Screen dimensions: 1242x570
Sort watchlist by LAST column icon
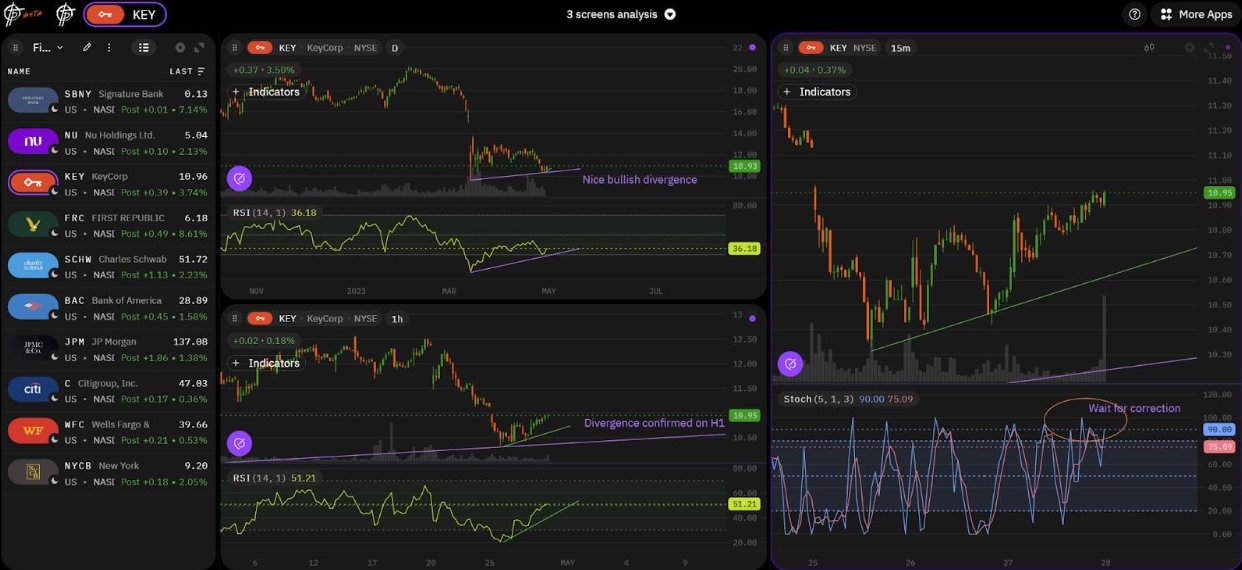[x=201, y=71]
